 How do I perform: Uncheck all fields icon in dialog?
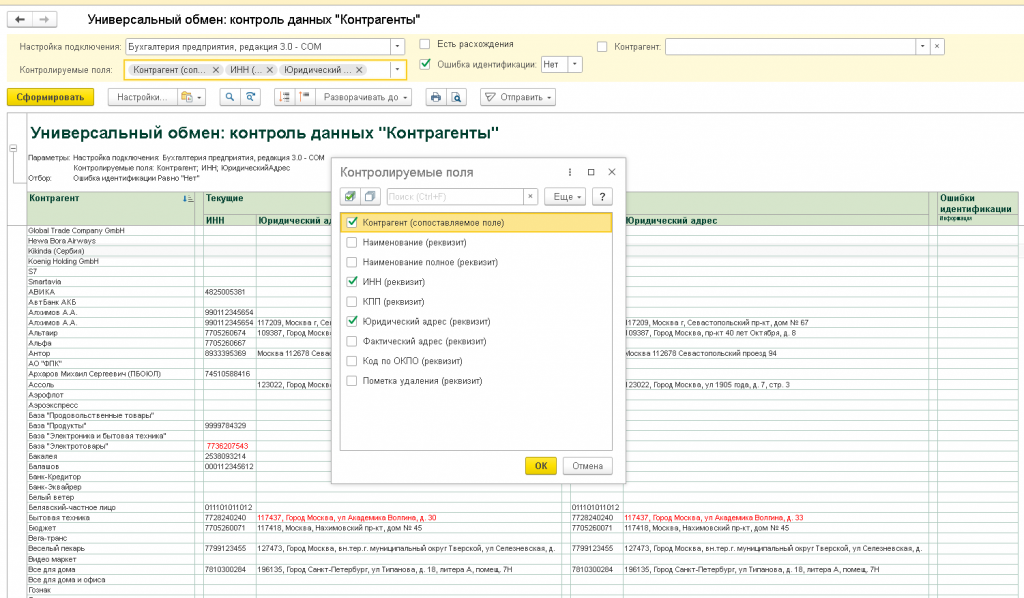[x=370, y=197]
